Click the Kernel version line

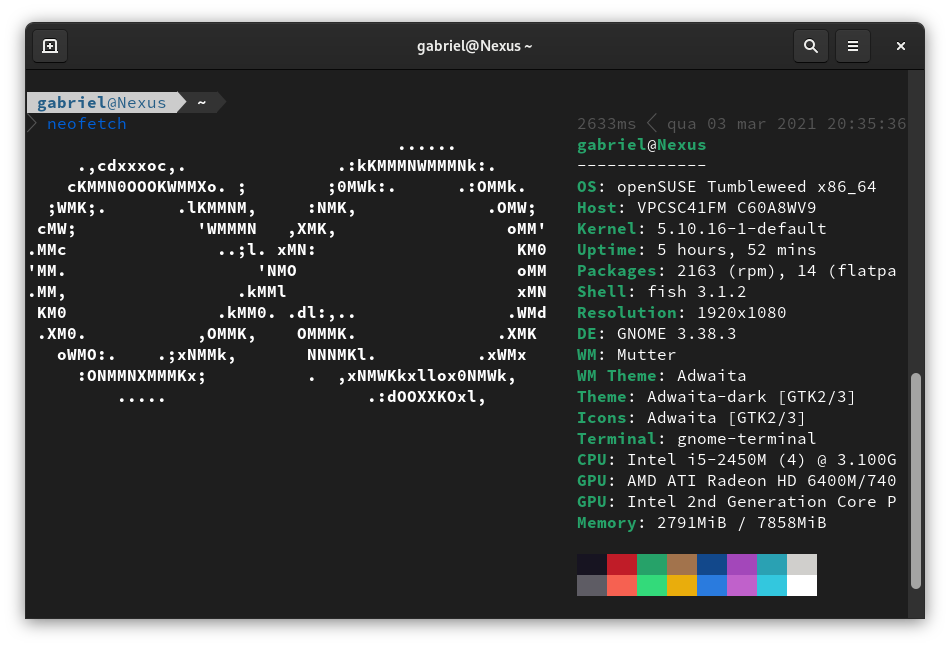pyautogui.click(x=701, y=229)
